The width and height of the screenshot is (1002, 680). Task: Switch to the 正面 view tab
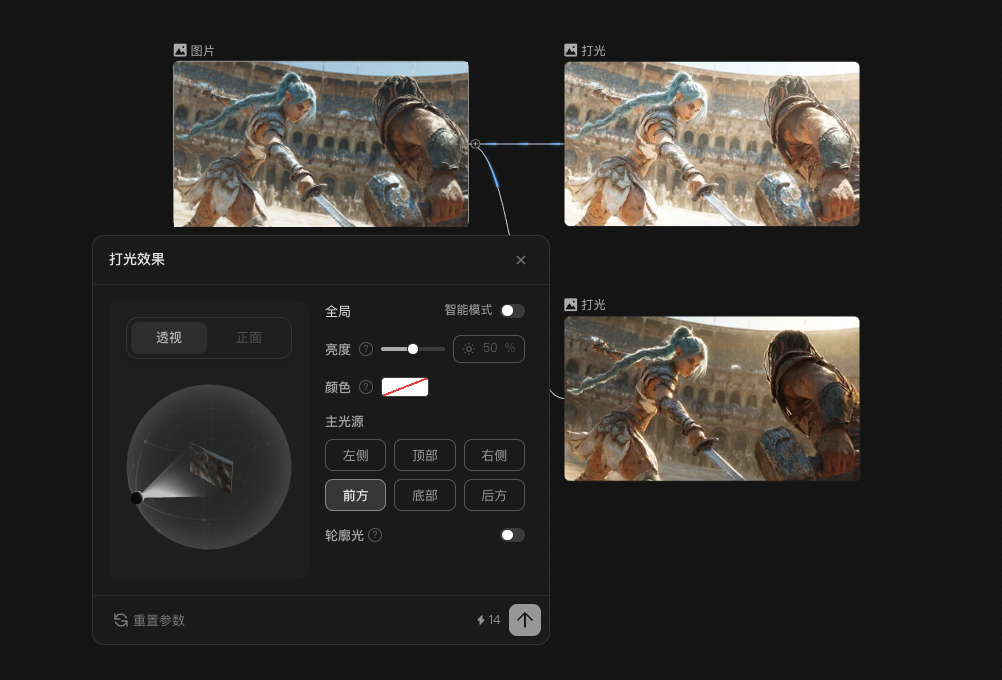point(249,338)
